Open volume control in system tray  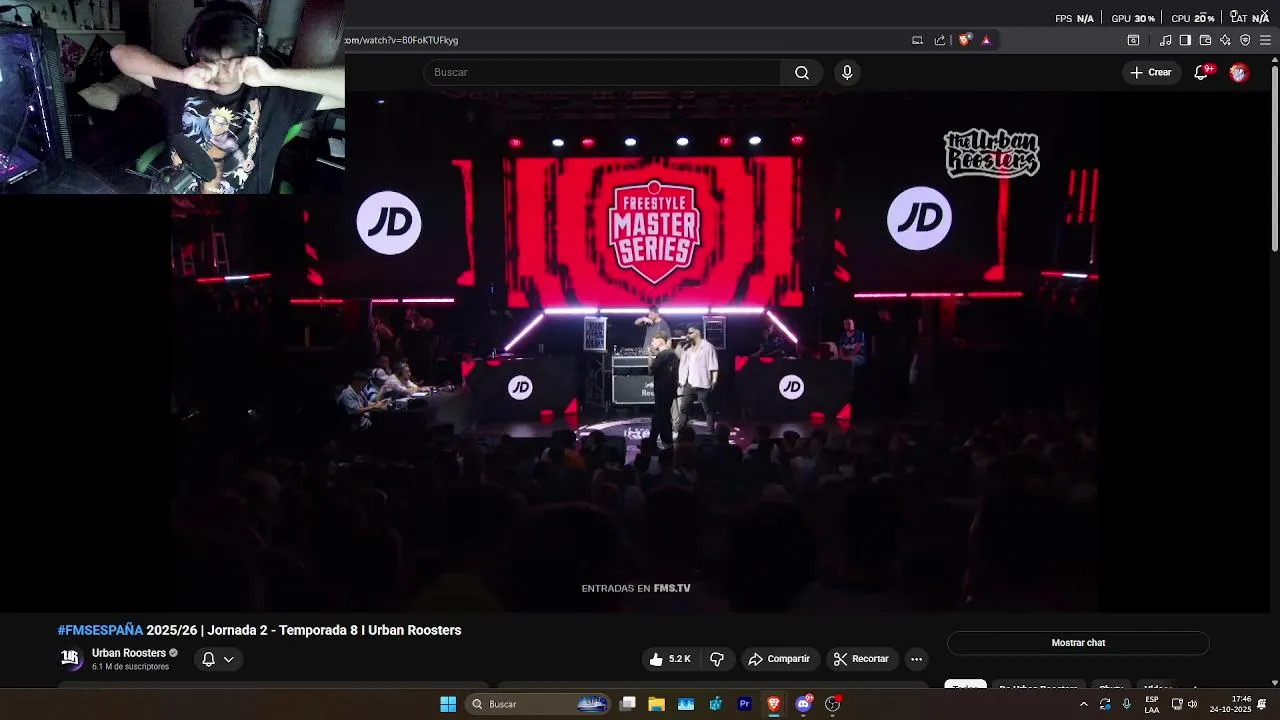click(x=1192, y=704)
